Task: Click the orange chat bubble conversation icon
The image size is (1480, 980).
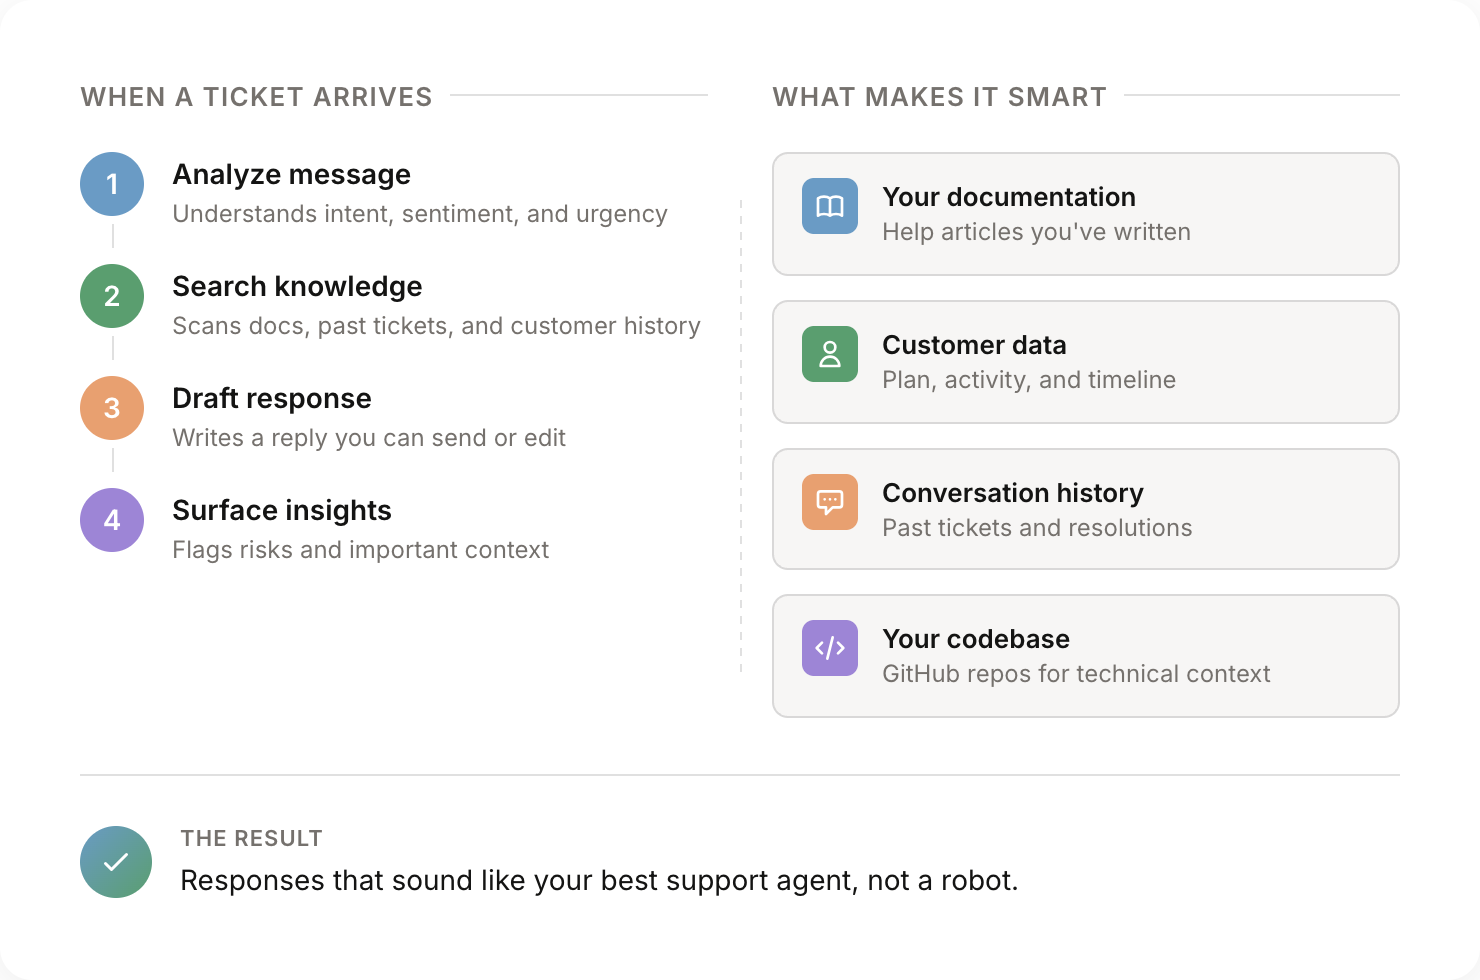Action: (x=830, y=502)
